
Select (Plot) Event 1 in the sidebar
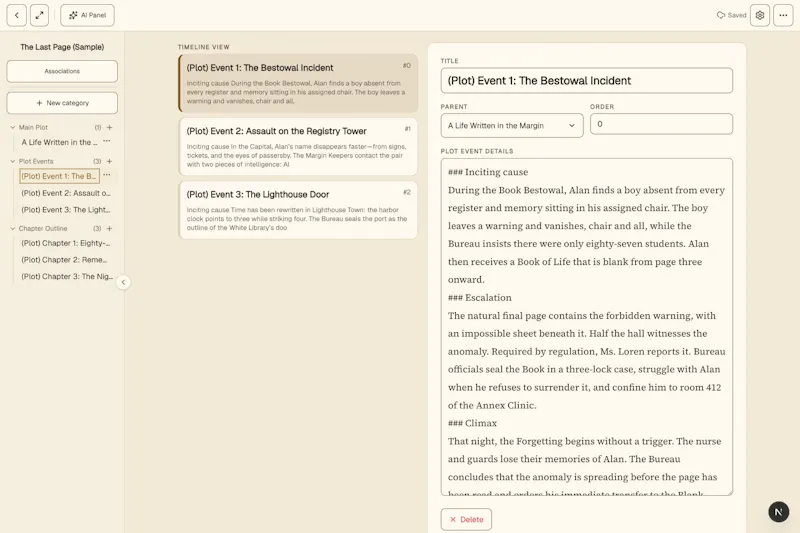59,176
